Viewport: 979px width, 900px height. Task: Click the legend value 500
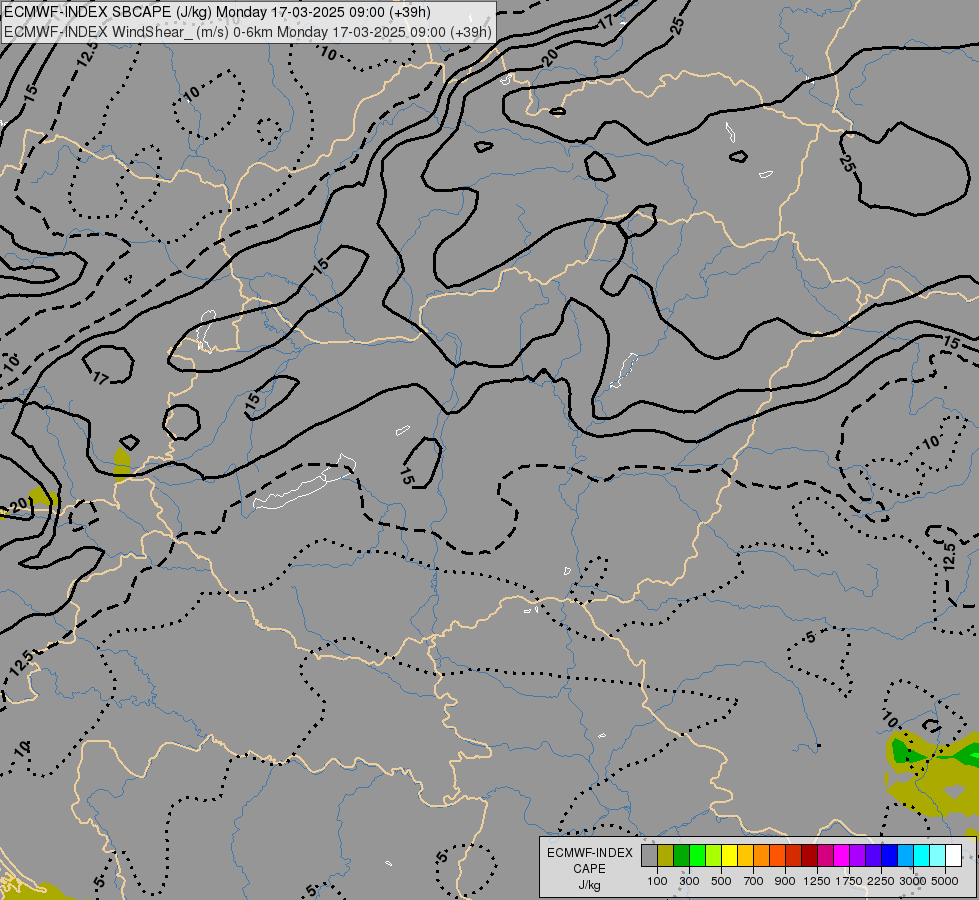click(721, 881)
